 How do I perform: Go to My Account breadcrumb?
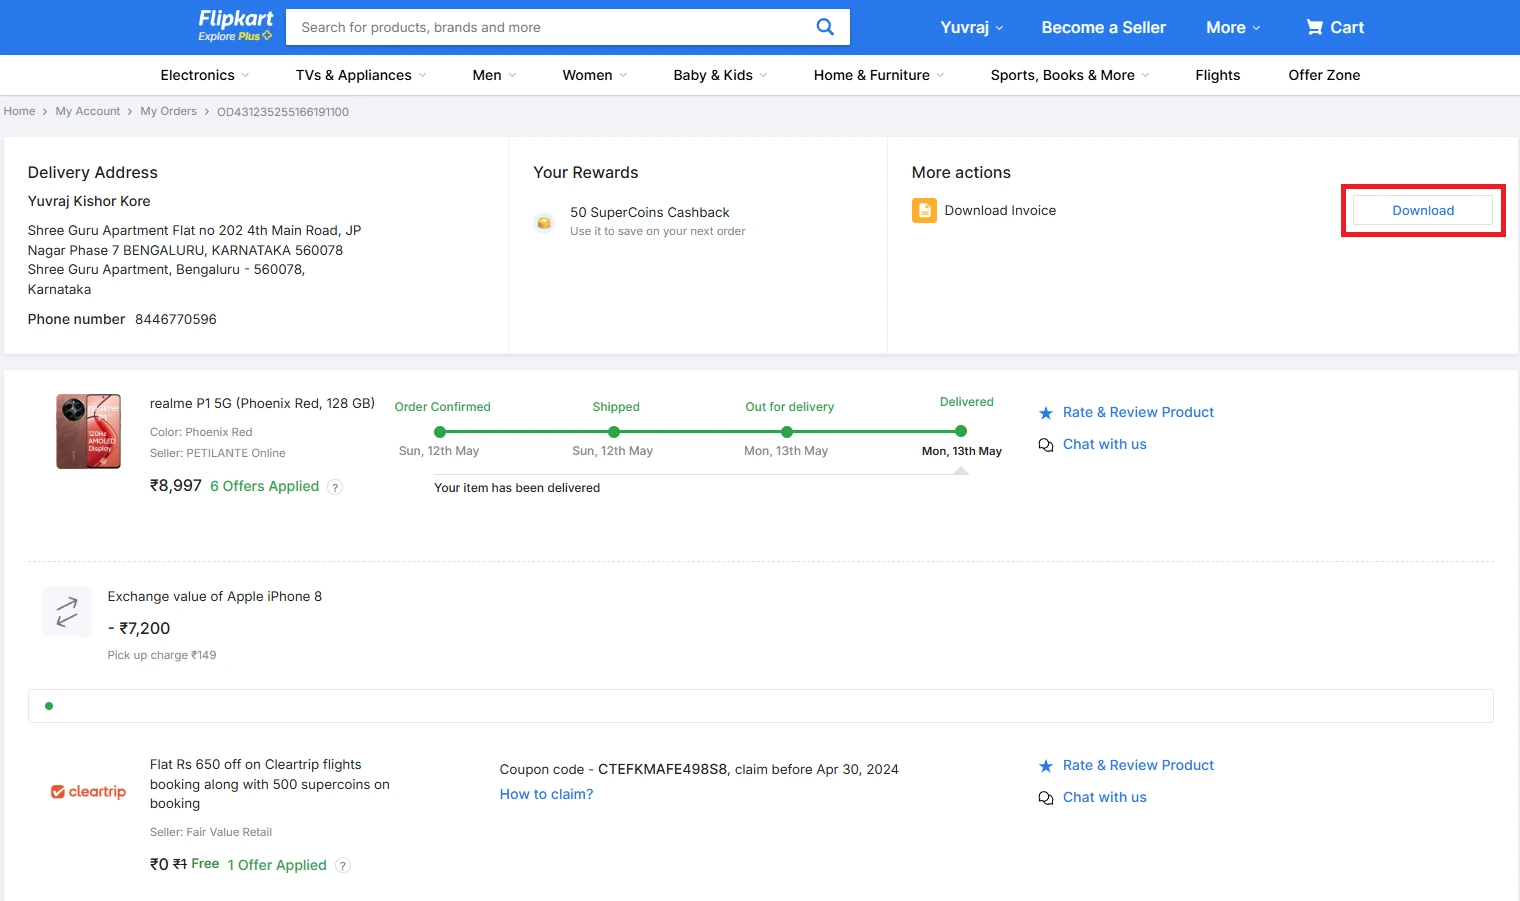(x=88, y=111)
